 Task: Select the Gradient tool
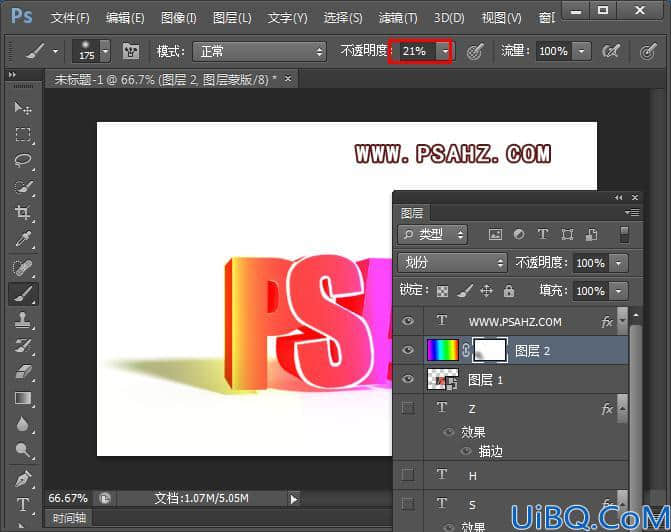[x=23, y=398]
